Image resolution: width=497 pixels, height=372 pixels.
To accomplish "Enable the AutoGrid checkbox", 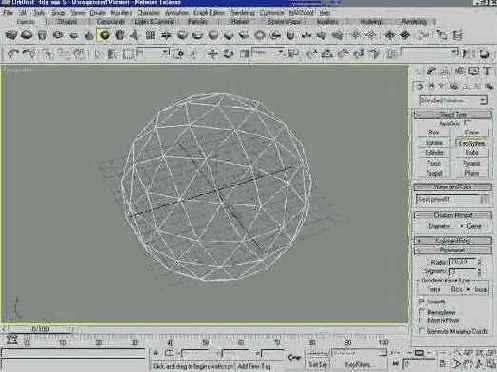I will [x=466, y=123].
